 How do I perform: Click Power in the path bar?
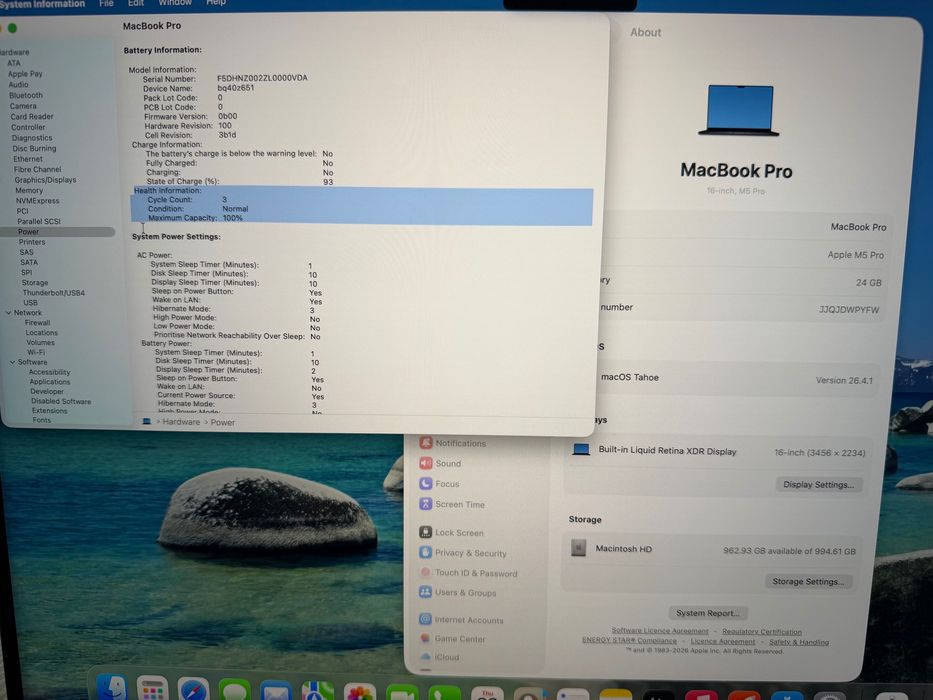pyautogui.click(x=223, y=422)
